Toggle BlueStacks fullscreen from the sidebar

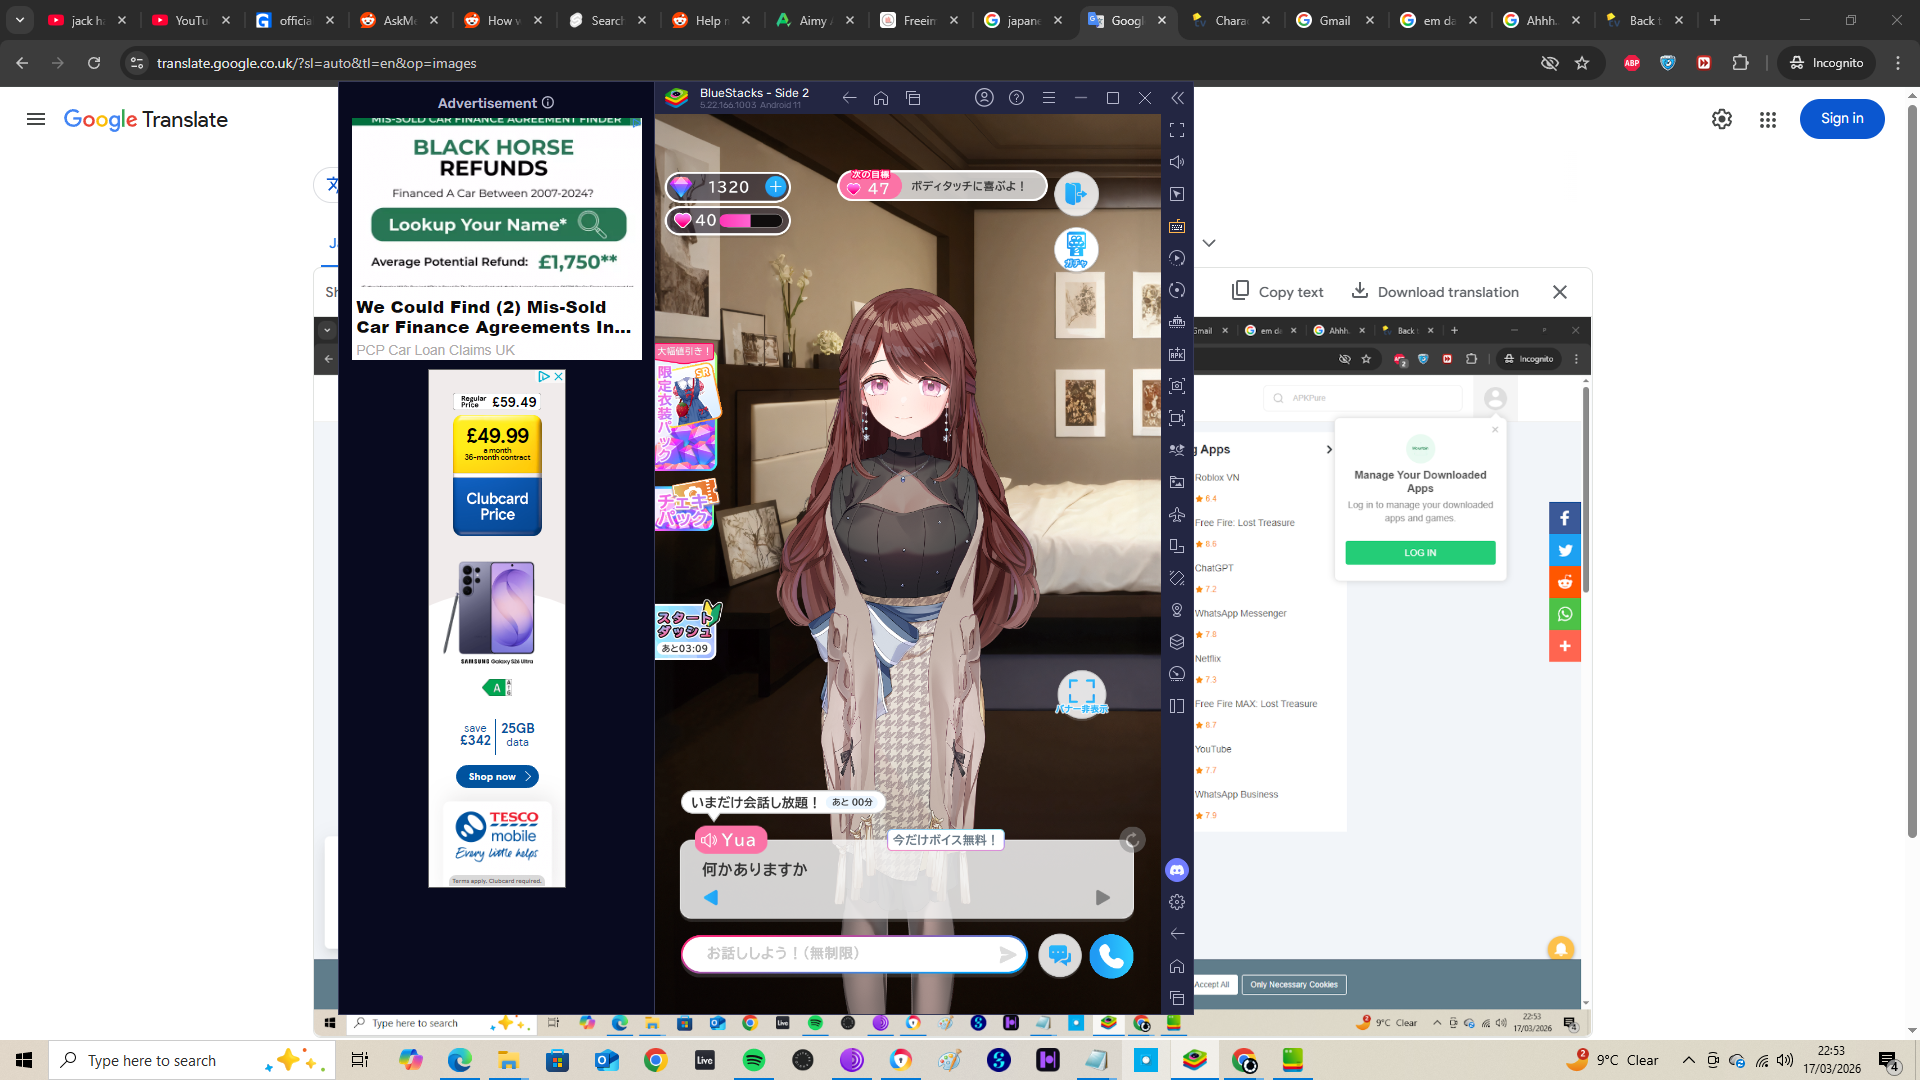click(x=1177, y=130)
